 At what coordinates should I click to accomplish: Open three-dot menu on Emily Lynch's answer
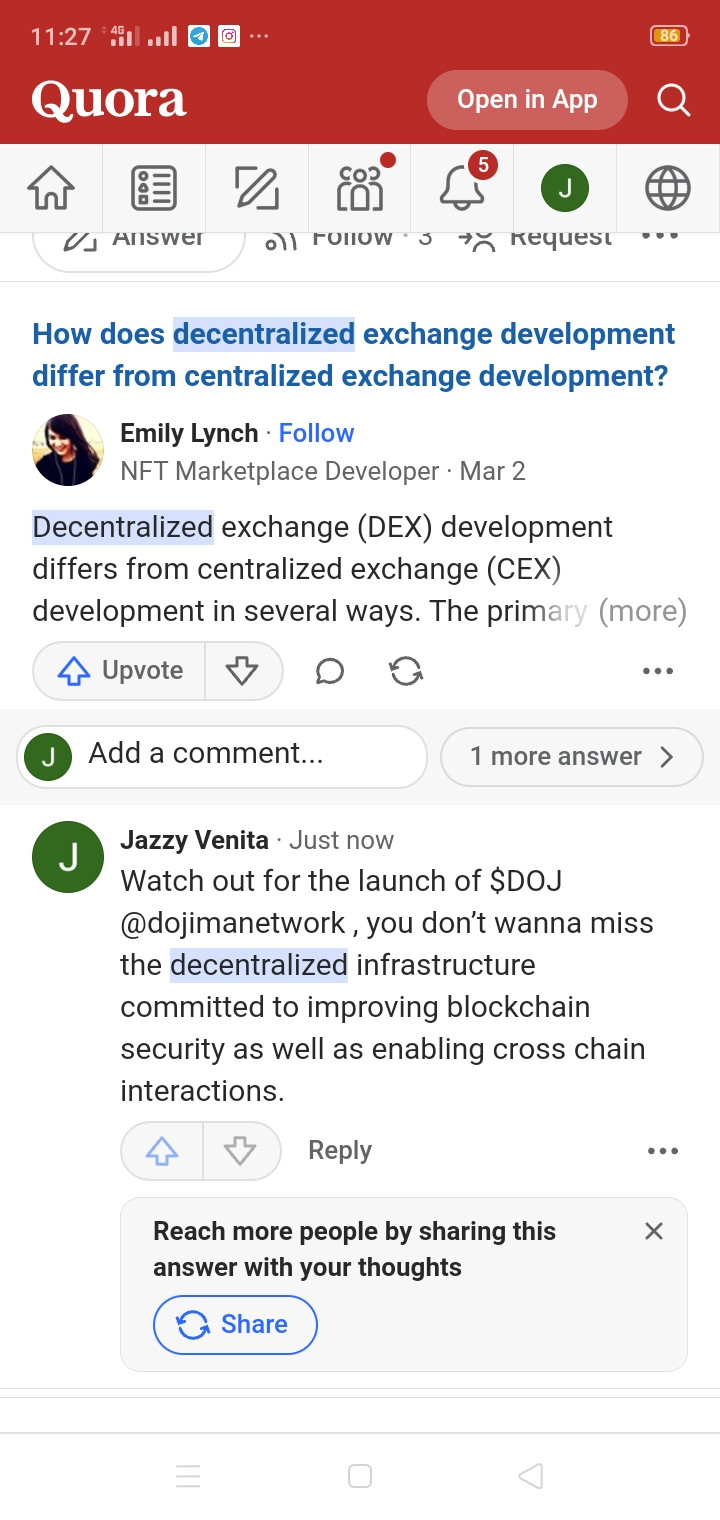coord(658,671)
